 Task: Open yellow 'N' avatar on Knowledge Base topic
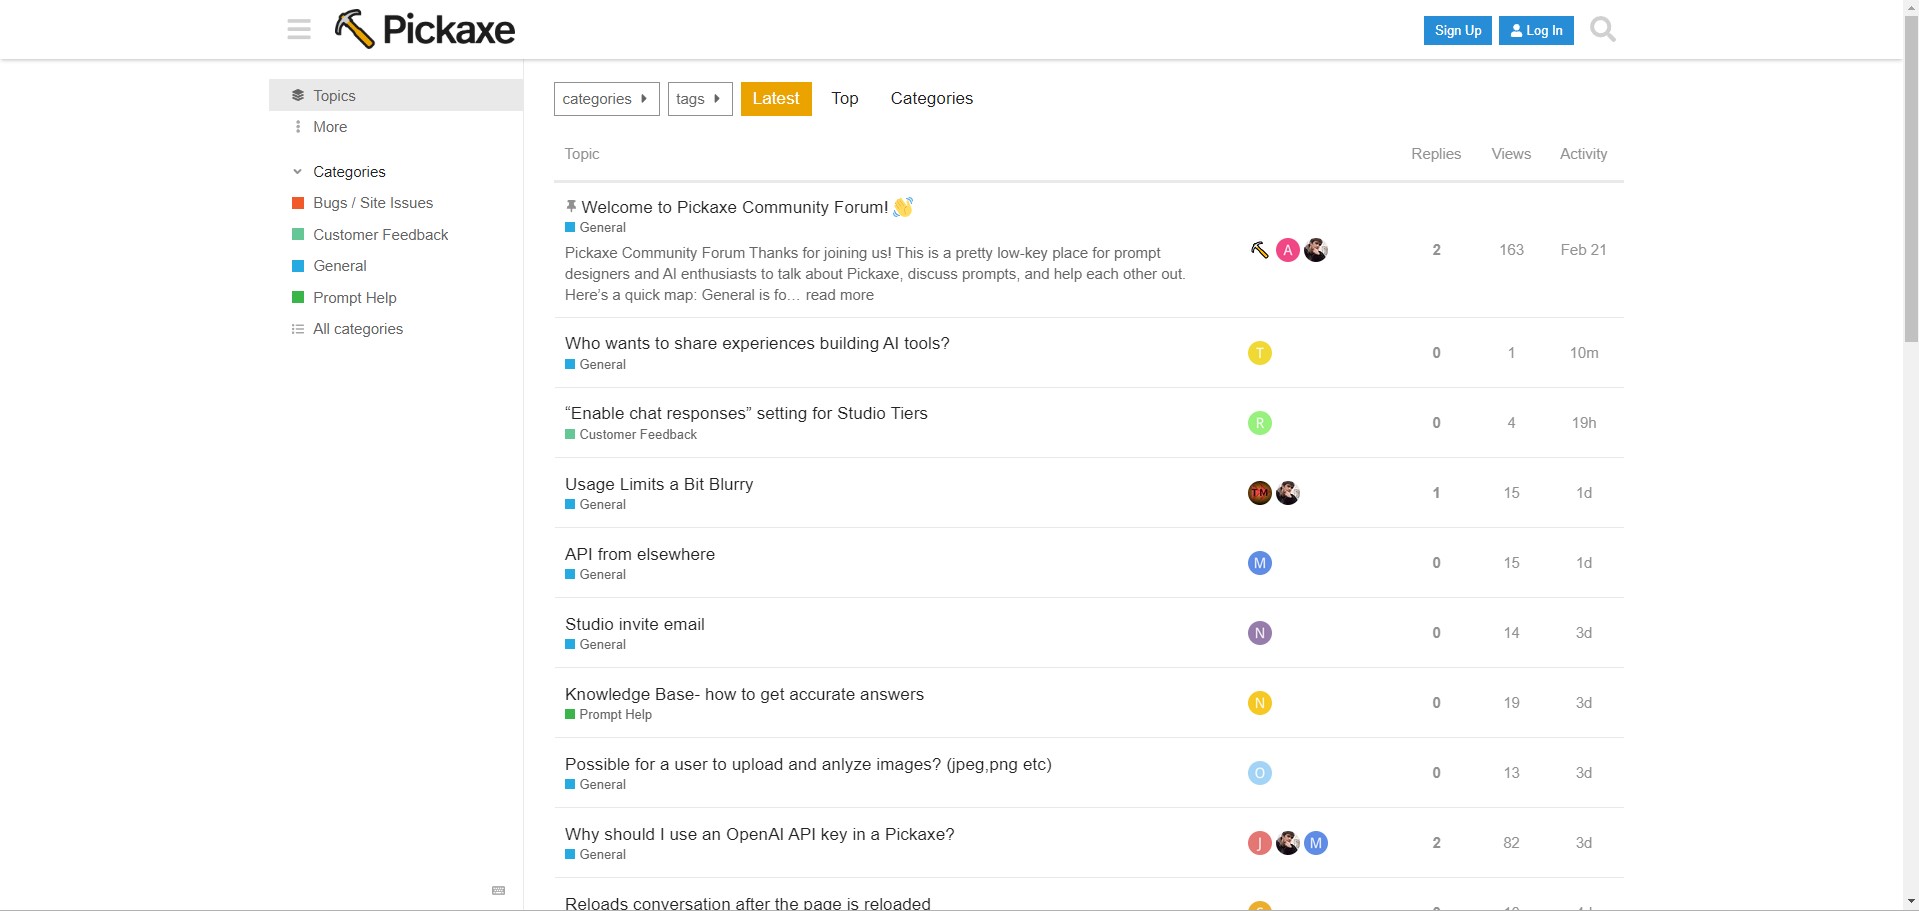(x=1260, y=703)
